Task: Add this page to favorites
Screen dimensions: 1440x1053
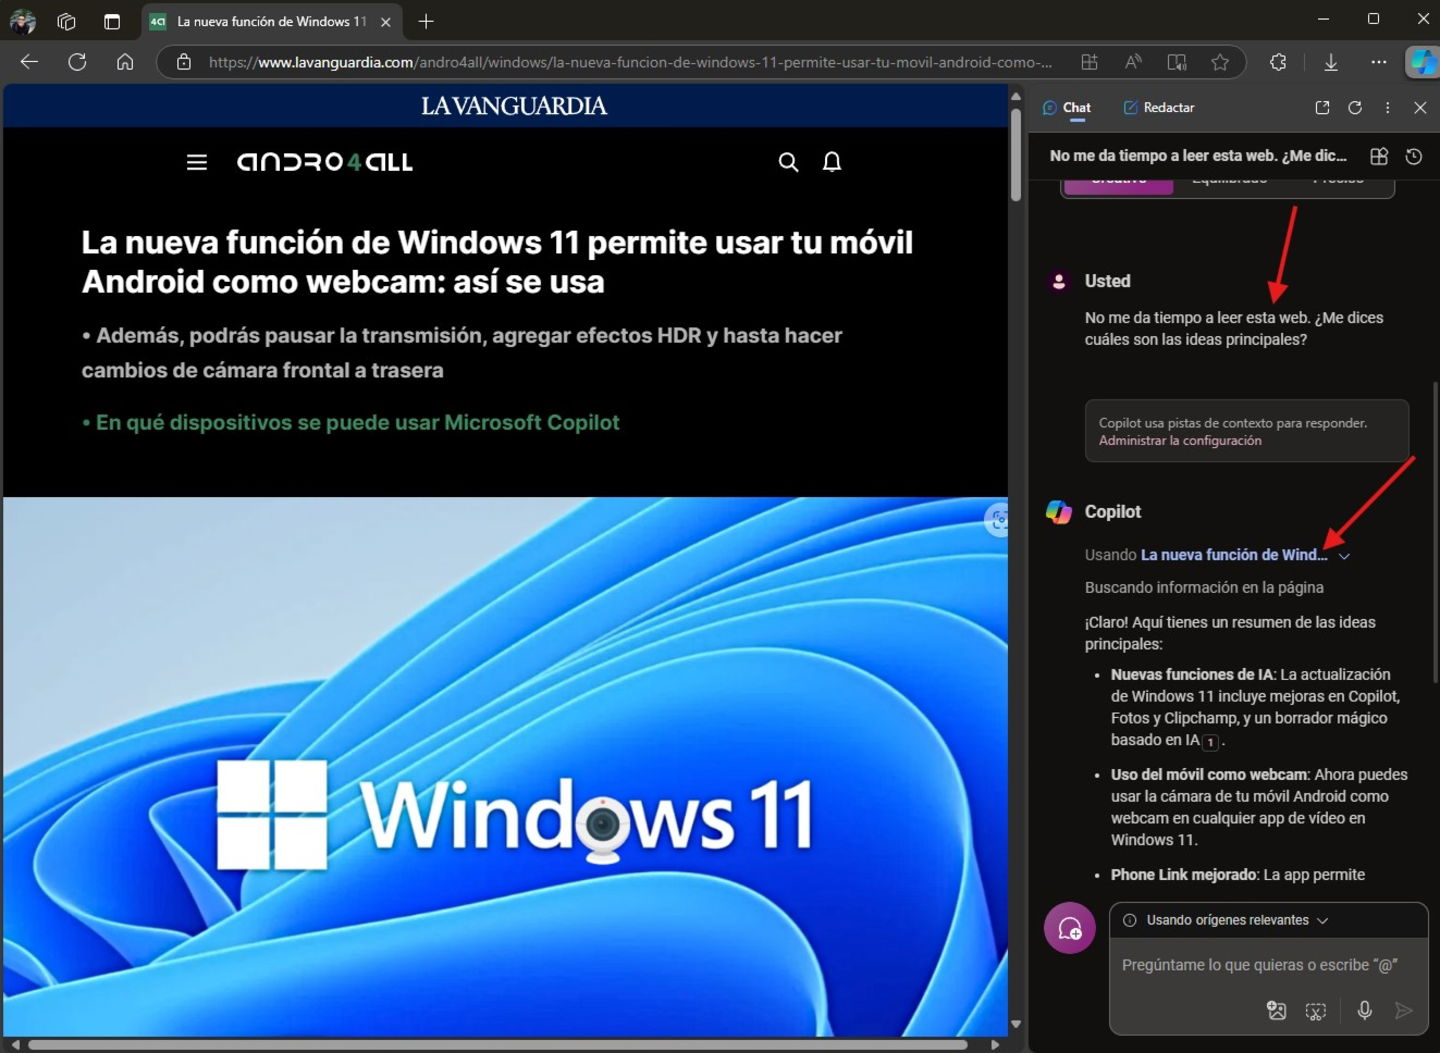Action: (1220, 62)
